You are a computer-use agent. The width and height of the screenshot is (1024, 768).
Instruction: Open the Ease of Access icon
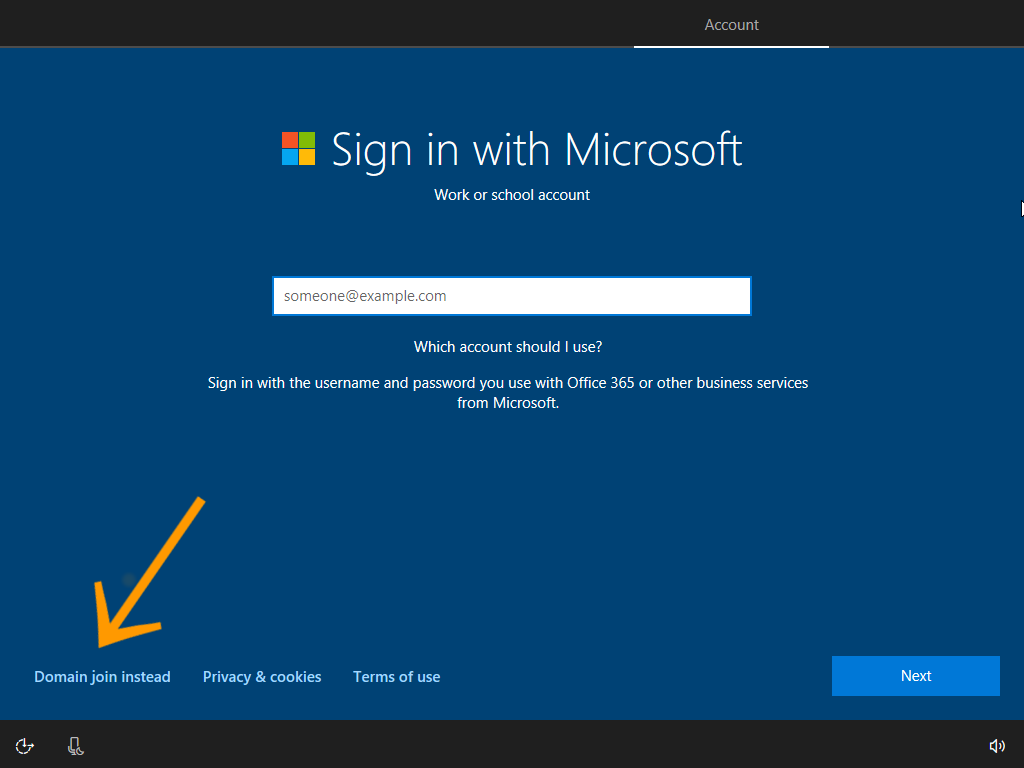click(24, 746)
